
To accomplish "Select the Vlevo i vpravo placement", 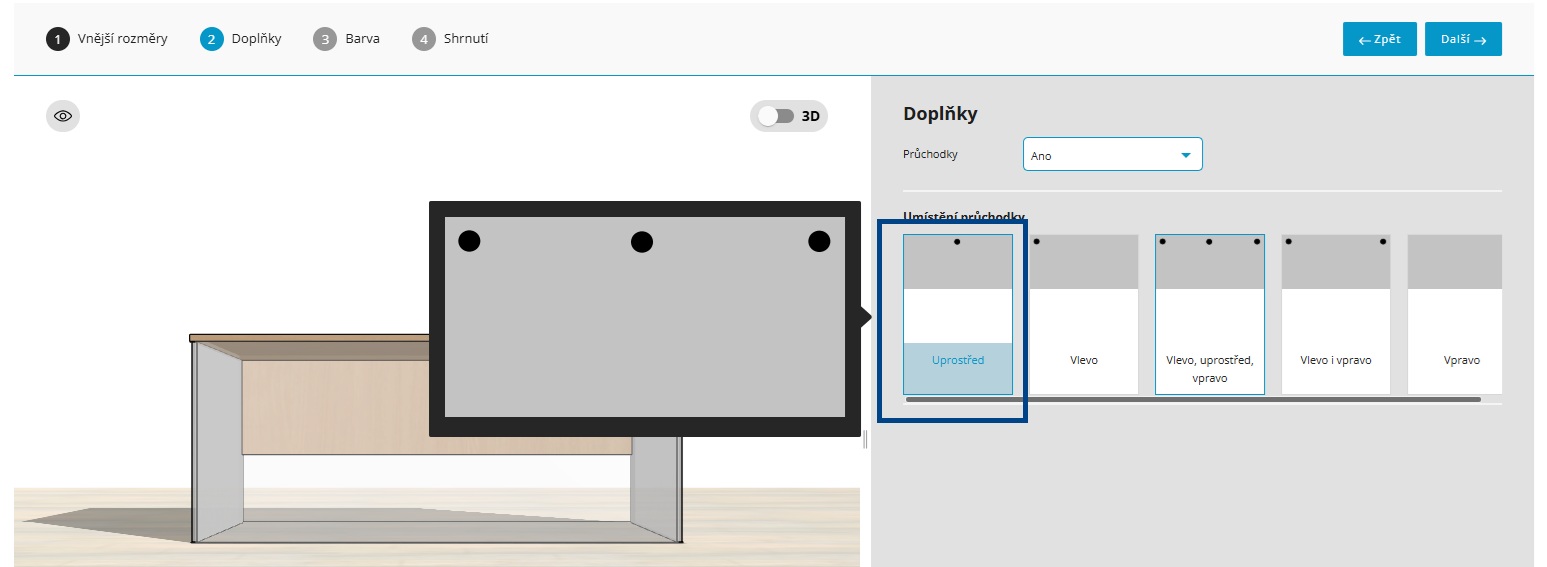I will (x=1335, y=314).
